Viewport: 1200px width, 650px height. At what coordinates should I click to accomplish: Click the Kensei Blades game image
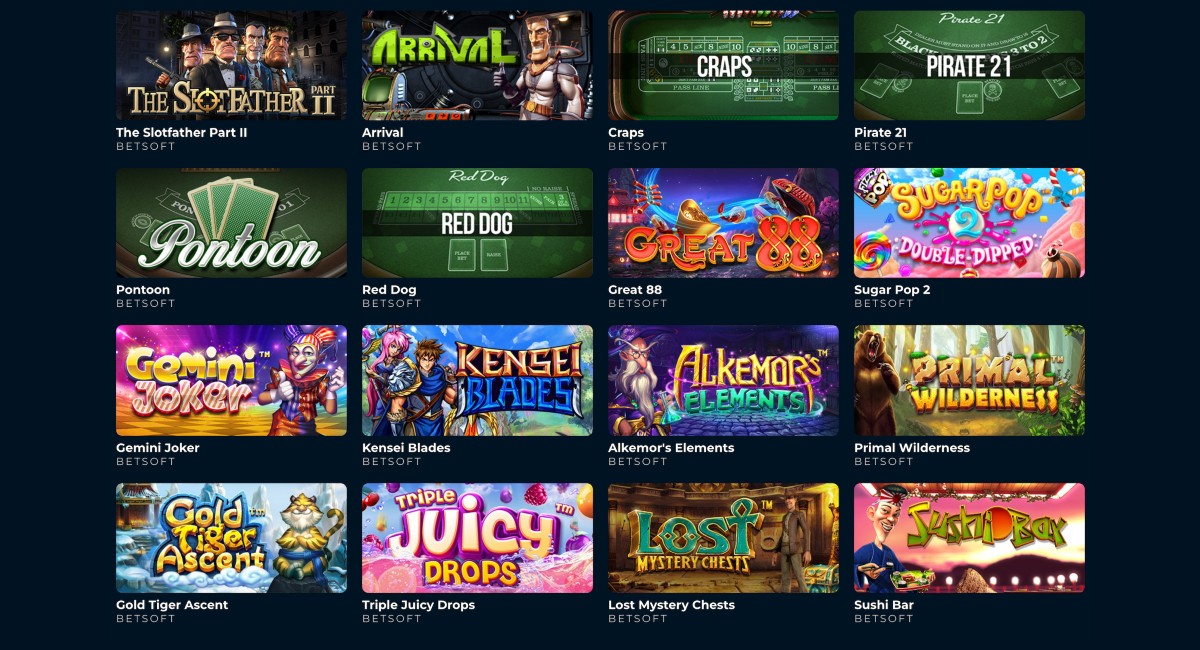pyautogui.click(x=477, y=380)
